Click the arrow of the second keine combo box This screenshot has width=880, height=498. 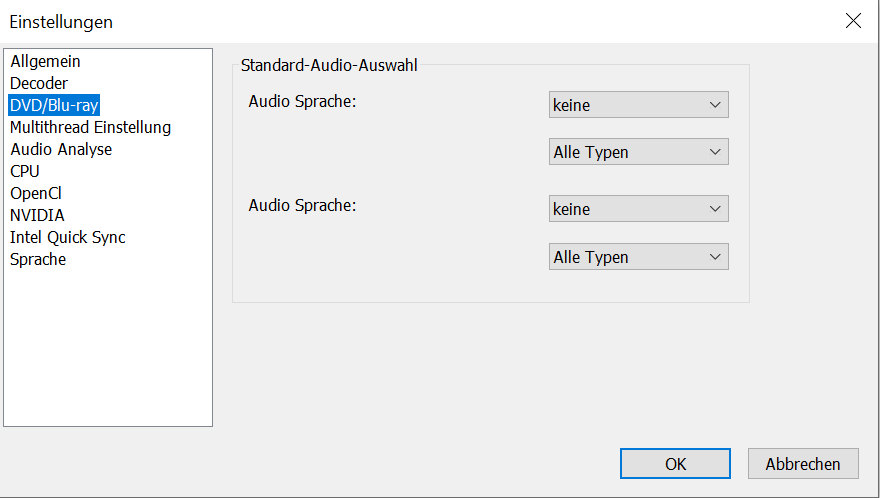pyautogui.click(x=715, y=209)
